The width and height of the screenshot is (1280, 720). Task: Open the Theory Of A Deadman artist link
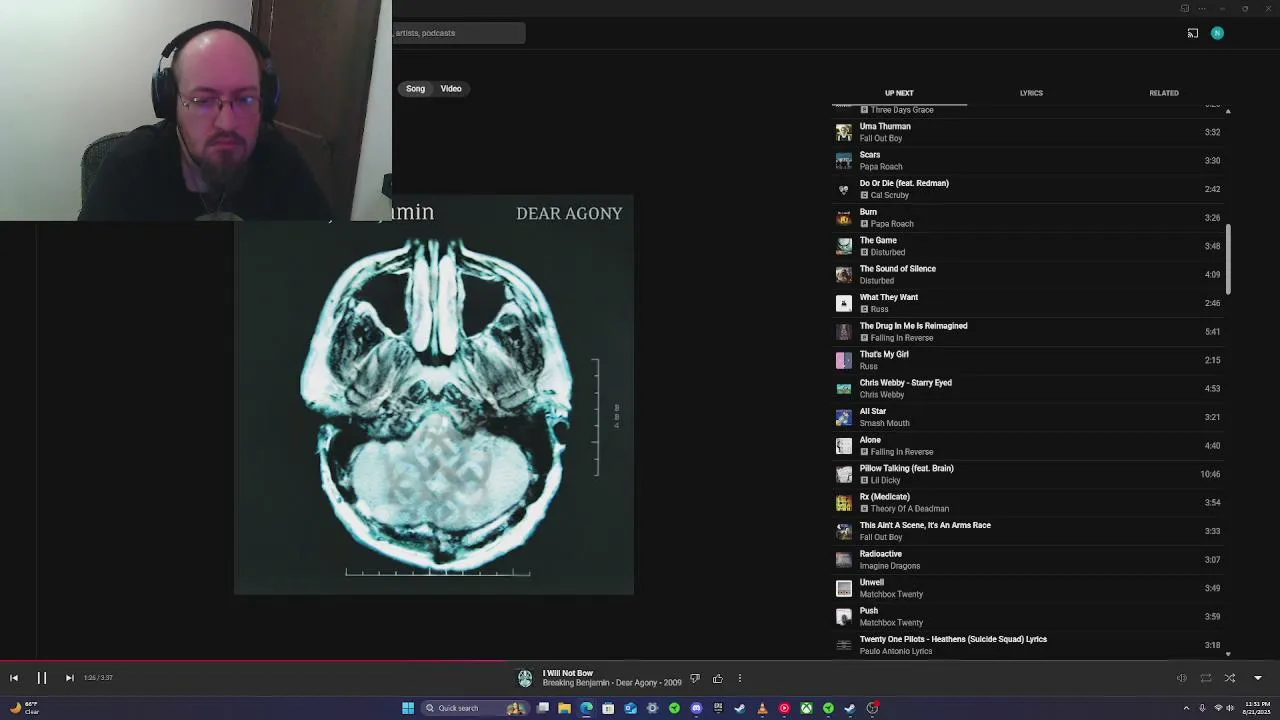(910, 509)
